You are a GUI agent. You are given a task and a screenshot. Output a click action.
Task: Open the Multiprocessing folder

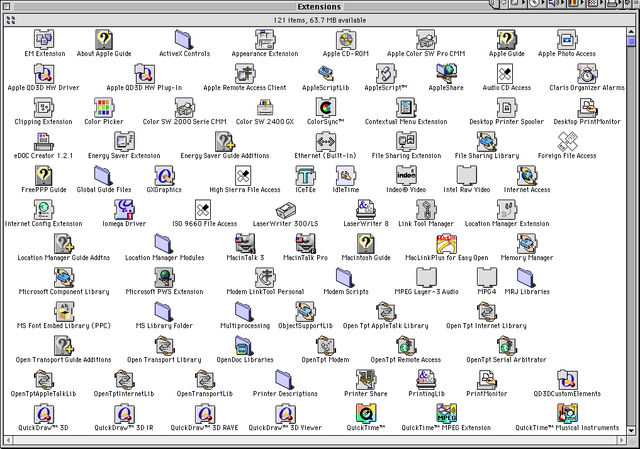pos(245,311)
